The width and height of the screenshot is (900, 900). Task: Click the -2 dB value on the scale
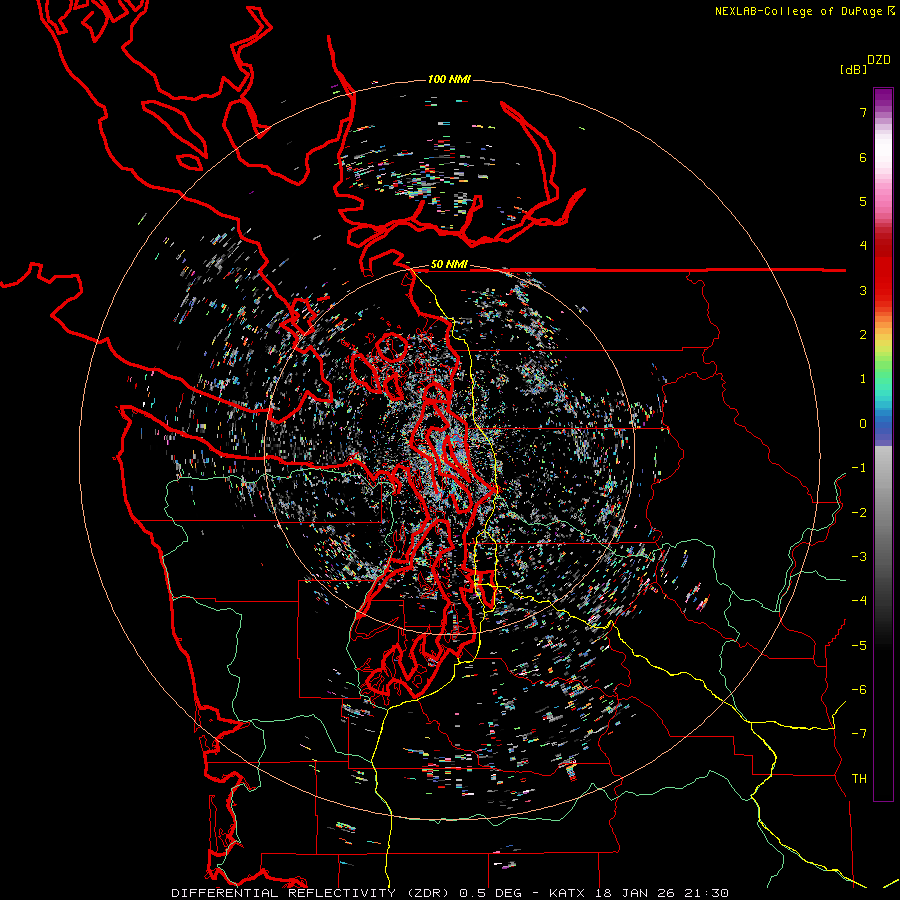click(x=859, y=513)
